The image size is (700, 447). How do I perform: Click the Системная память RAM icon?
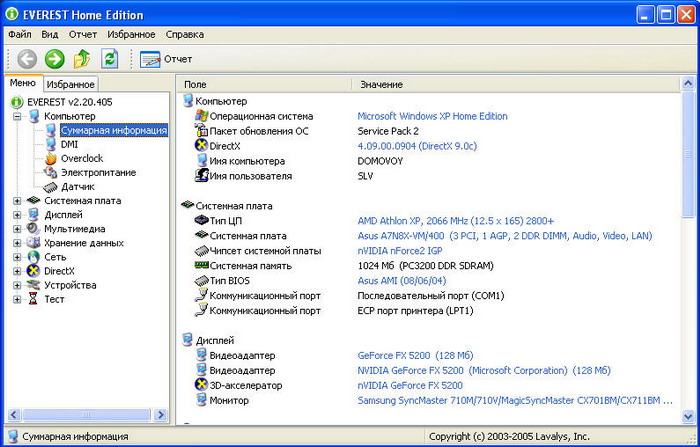[201, 265]
